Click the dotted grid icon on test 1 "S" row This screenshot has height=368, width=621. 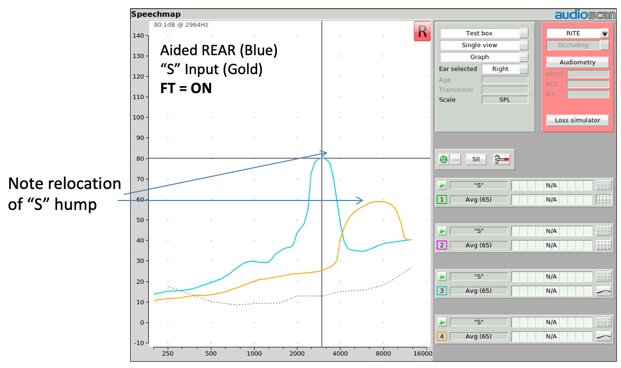[x=604, y=185]
